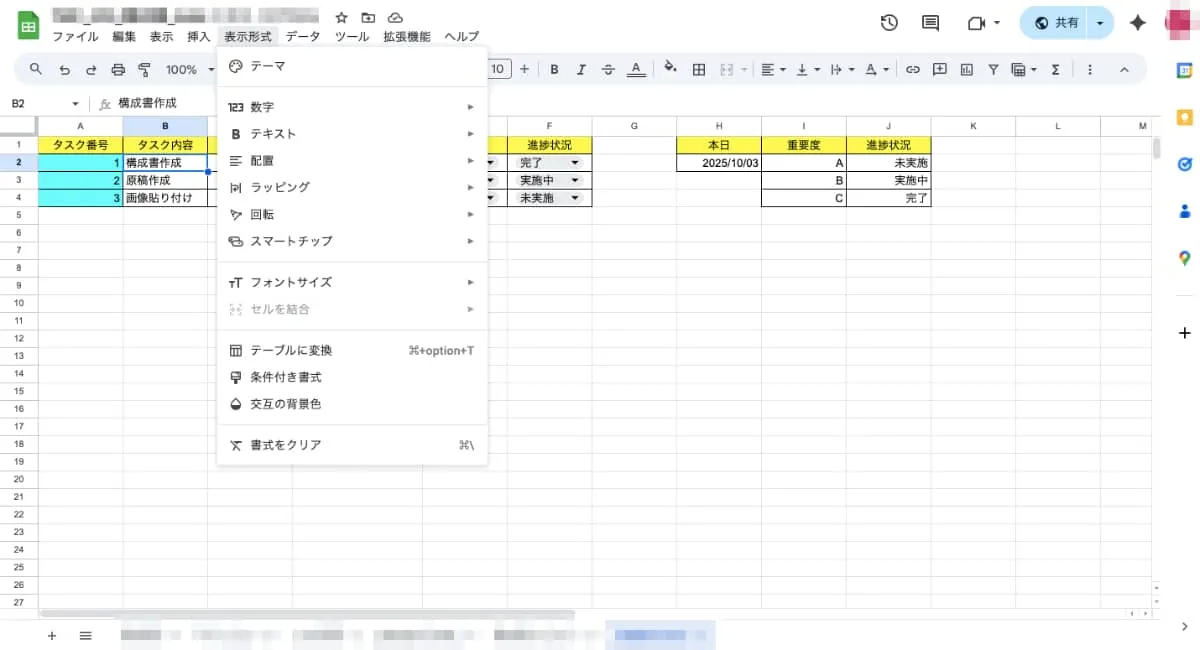The height and width of the screenshot is (650, 1200).
Task: Insert a link from the toolbar
Action: 913,69
